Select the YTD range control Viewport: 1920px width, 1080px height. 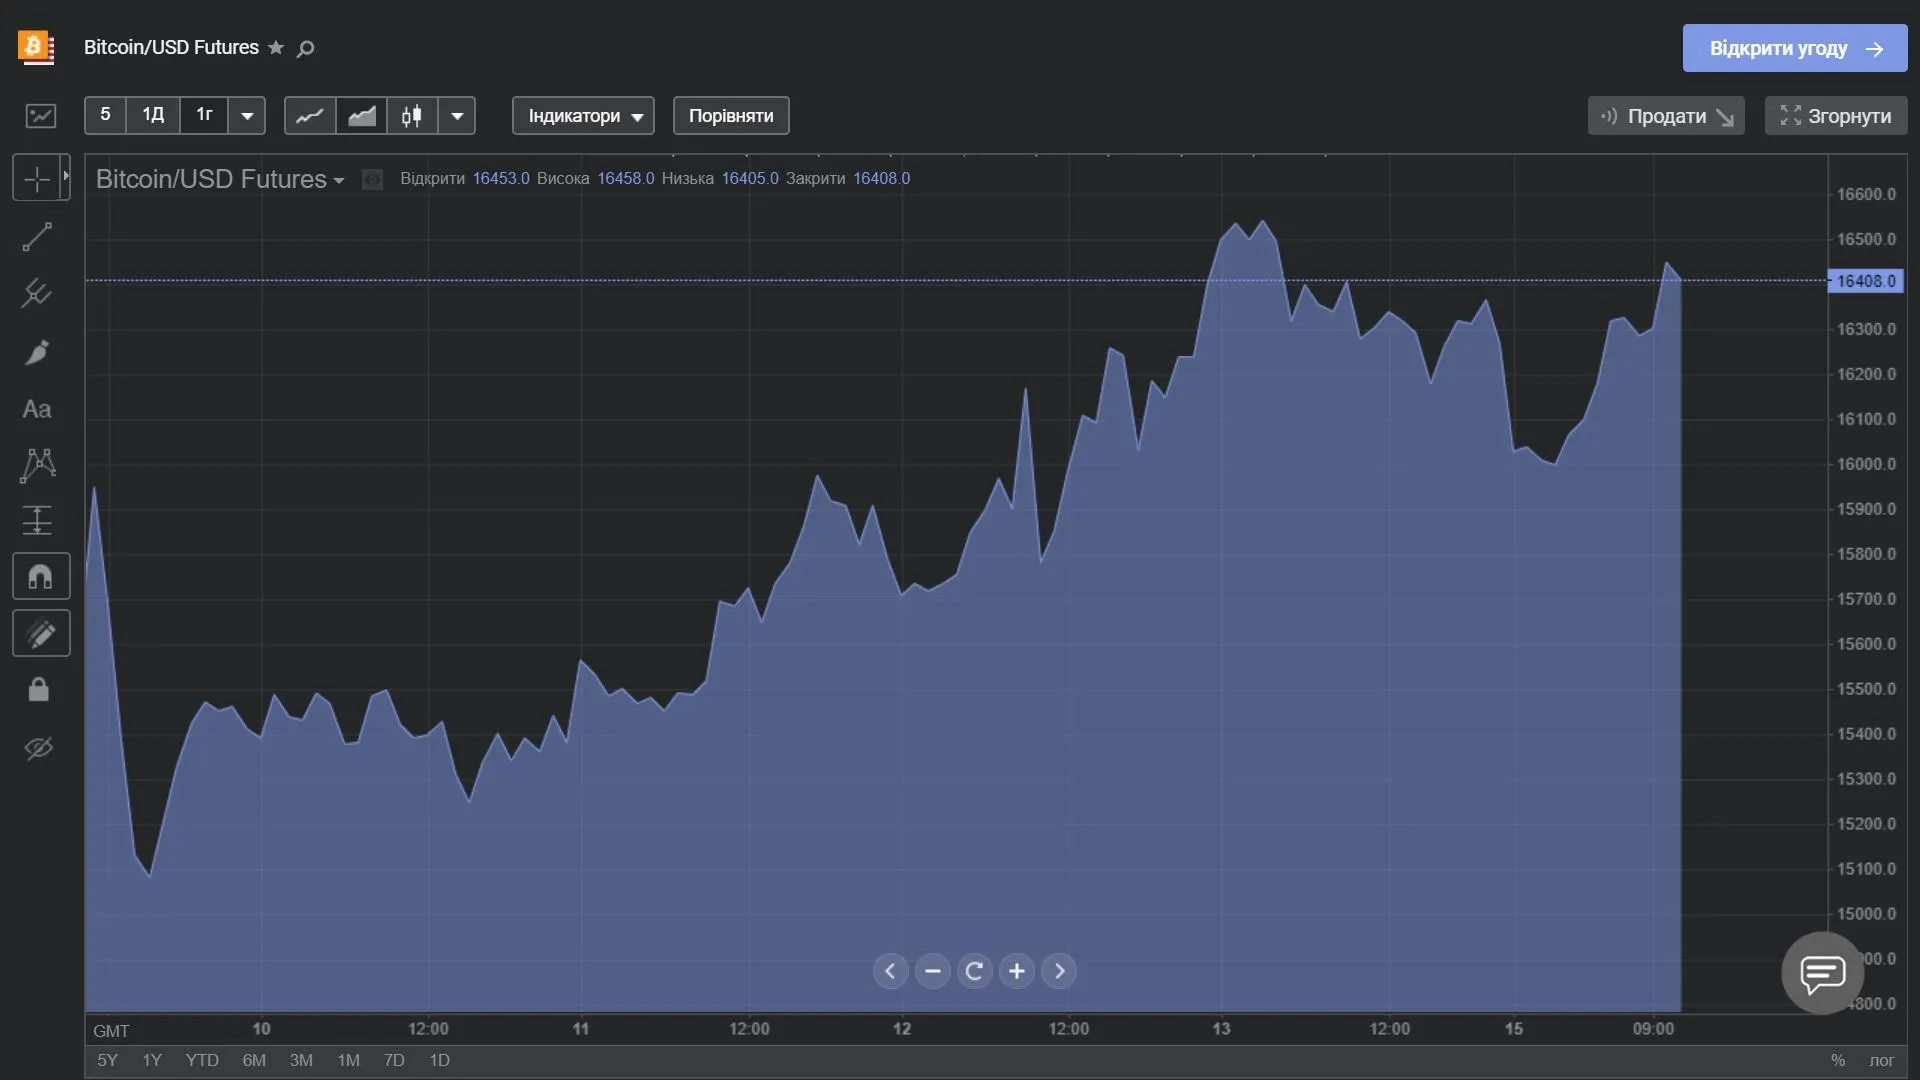click(201, 1060)
